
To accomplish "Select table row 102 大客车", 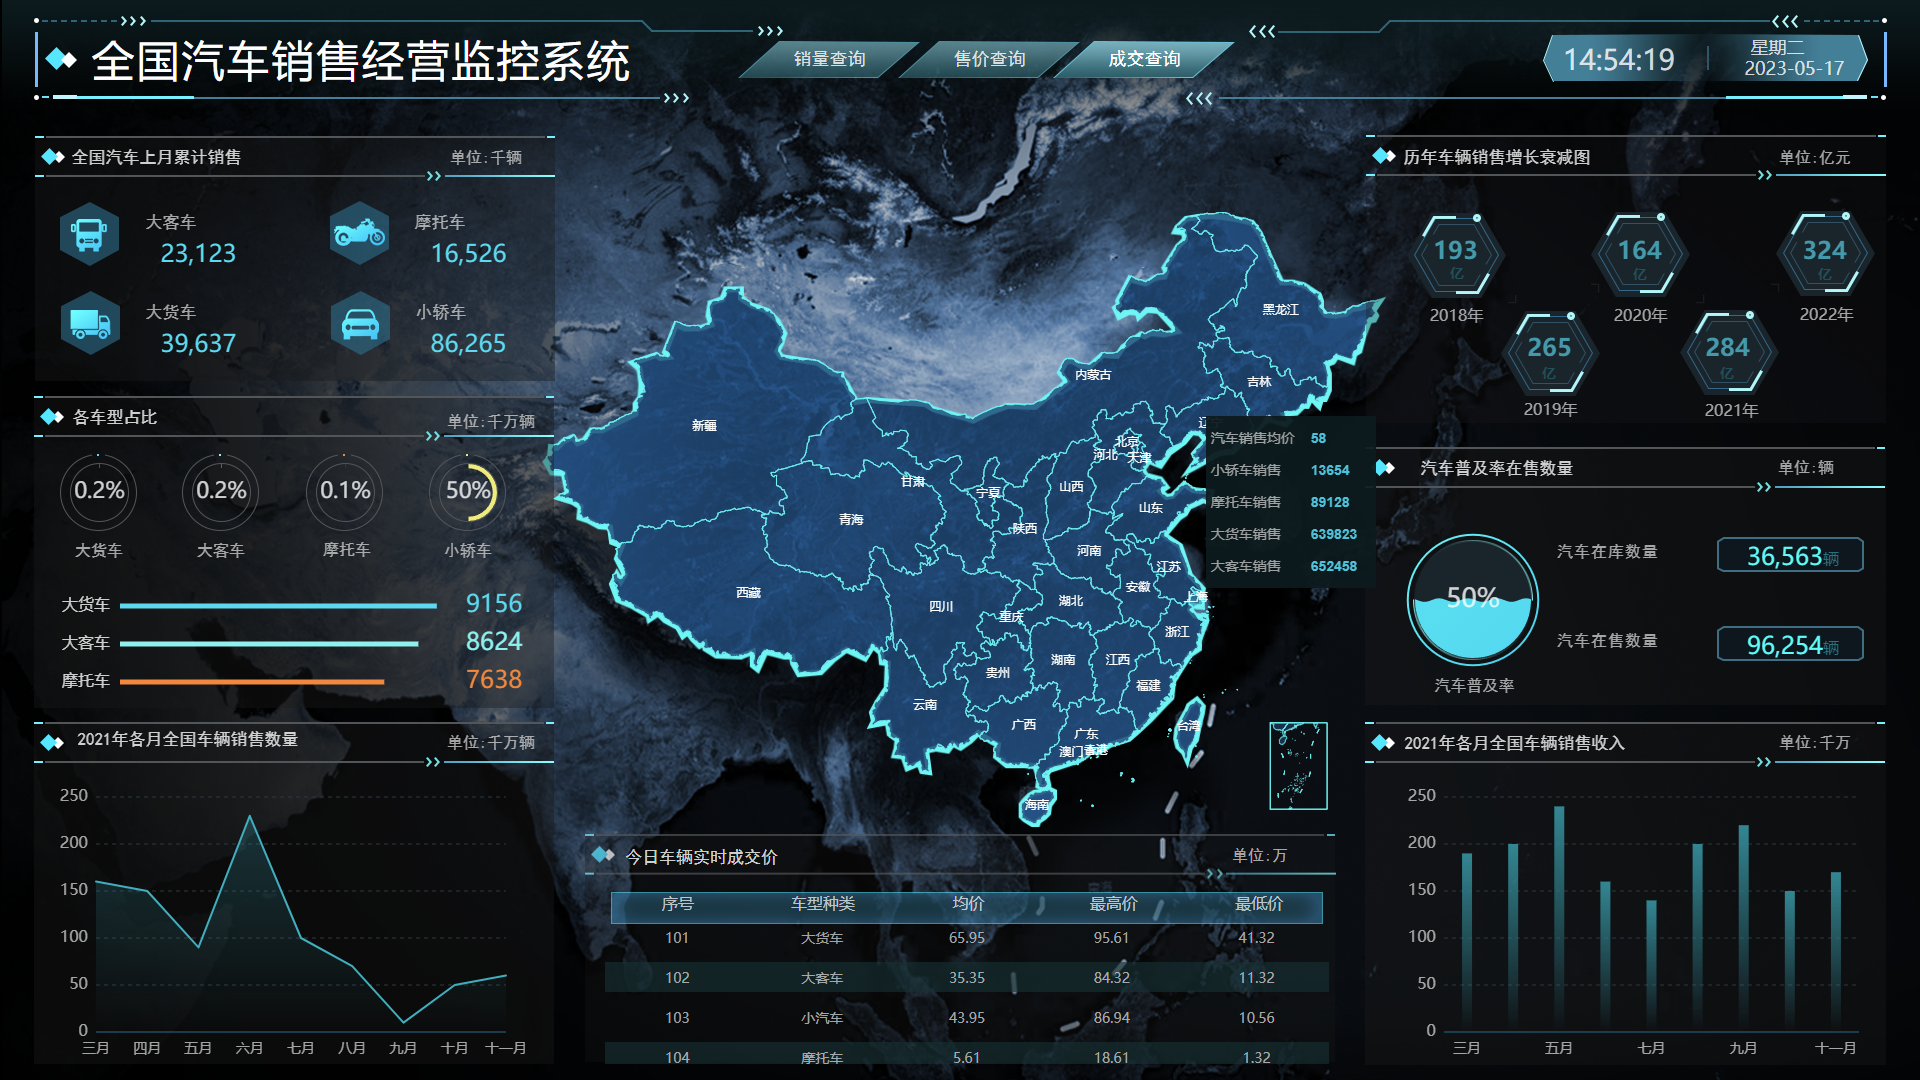I will click(967, 978).
